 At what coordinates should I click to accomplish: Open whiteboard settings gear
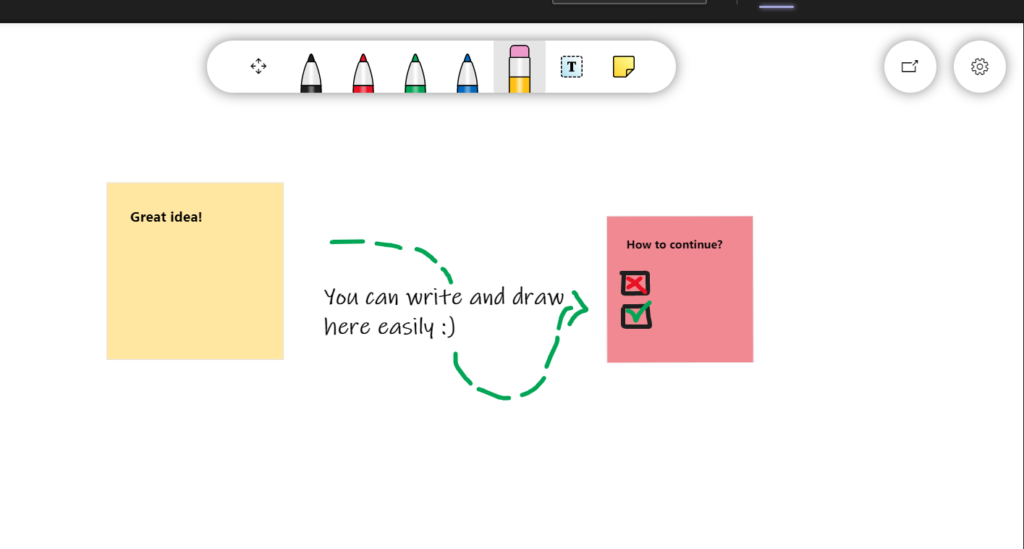(979, 67)
